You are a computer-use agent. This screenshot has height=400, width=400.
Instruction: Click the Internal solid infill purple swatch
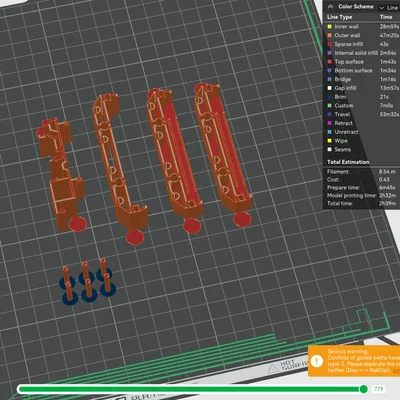330,53
